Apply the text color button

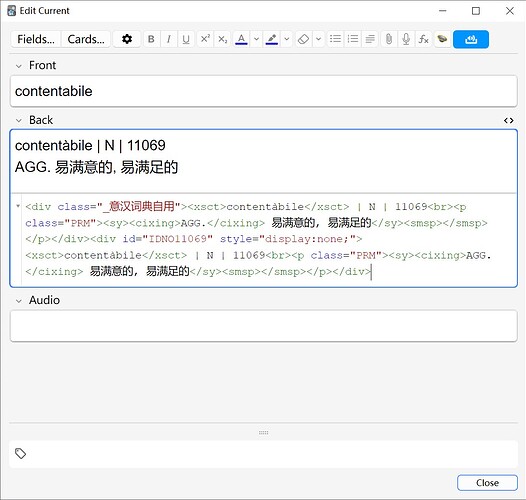click(x=241, y=39)
